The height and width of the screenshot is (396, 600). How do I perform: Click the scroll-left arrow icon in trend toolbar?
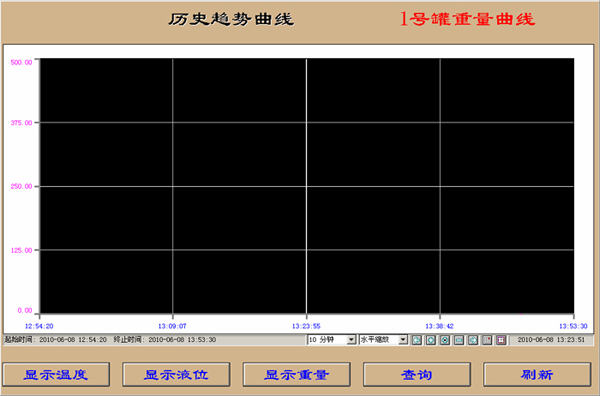pos(417,340)
